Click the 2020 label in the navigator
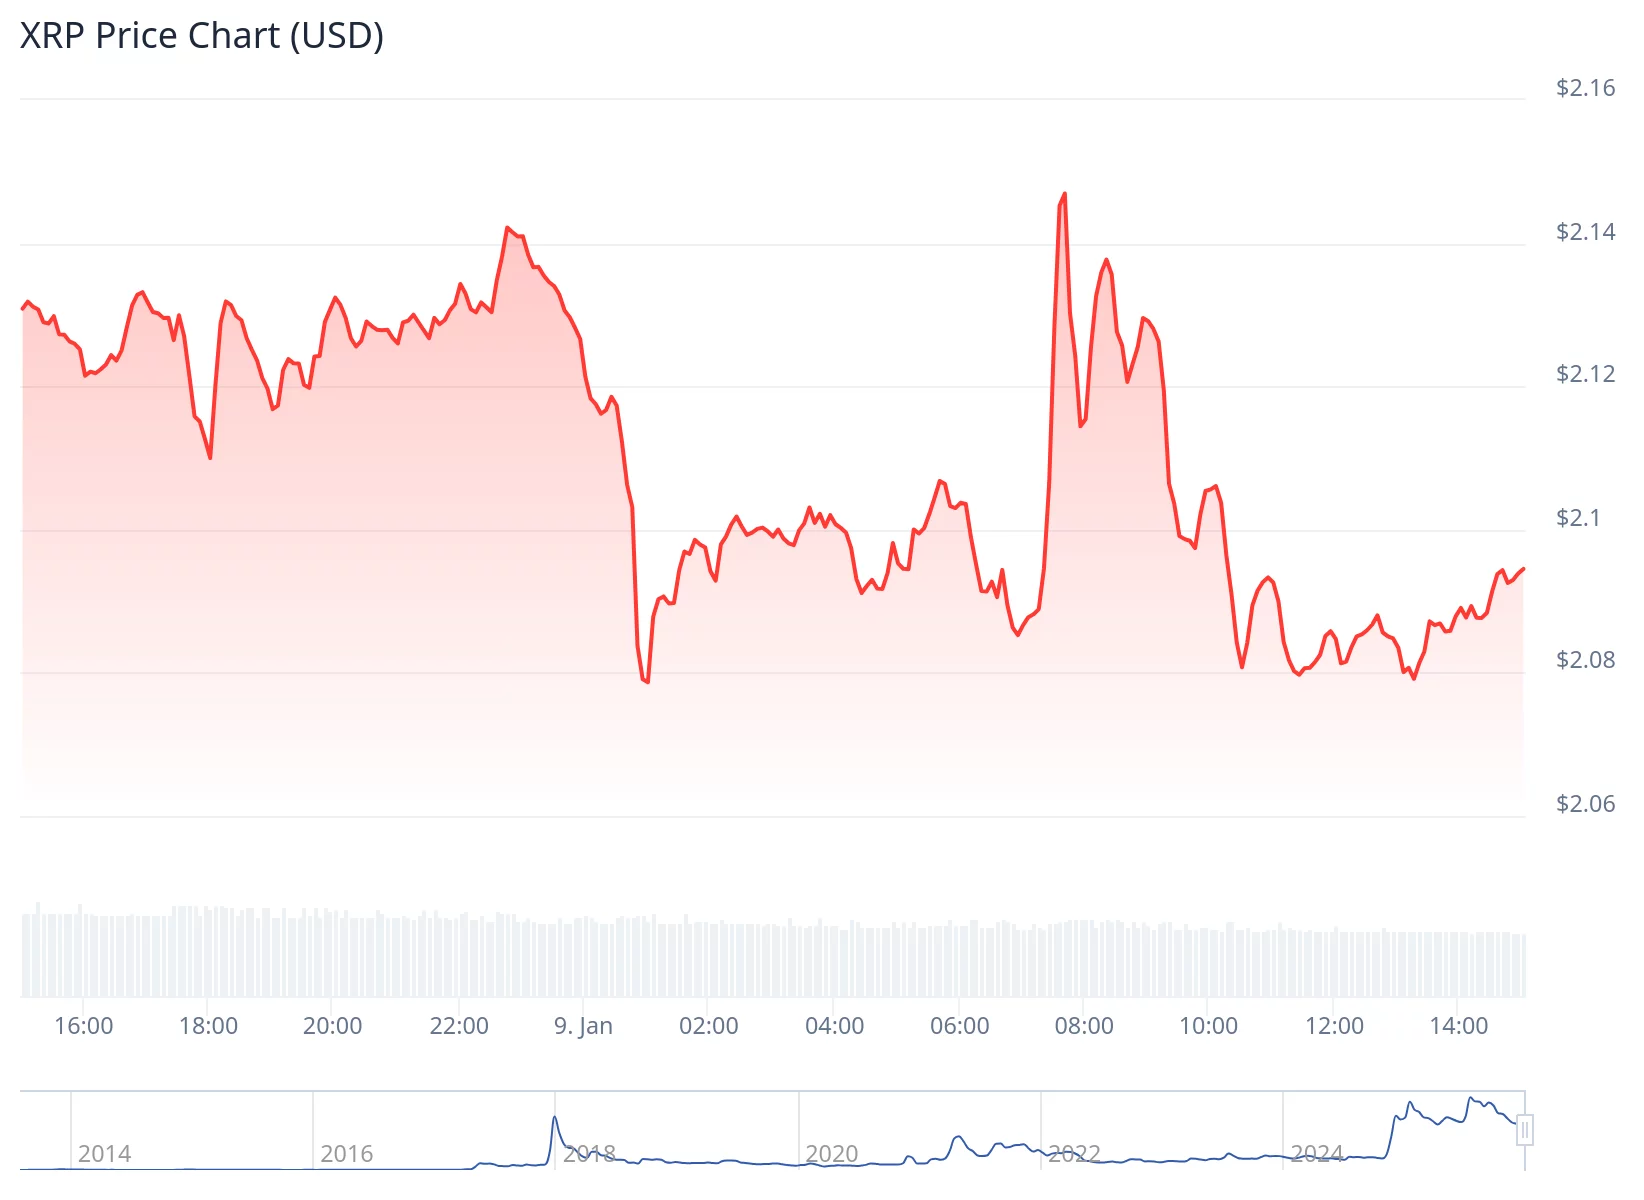 click(x=832, y=1154)
